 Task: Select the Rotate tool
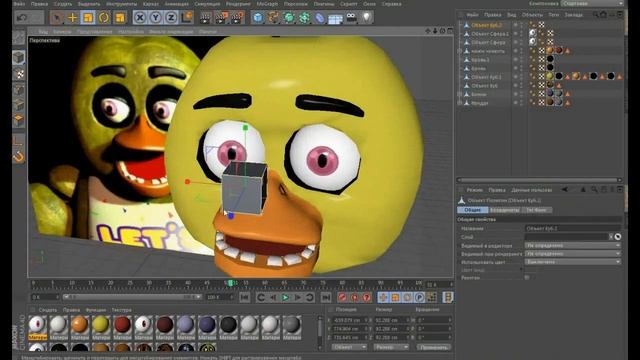pyautogui.click(x=104, y=18)
